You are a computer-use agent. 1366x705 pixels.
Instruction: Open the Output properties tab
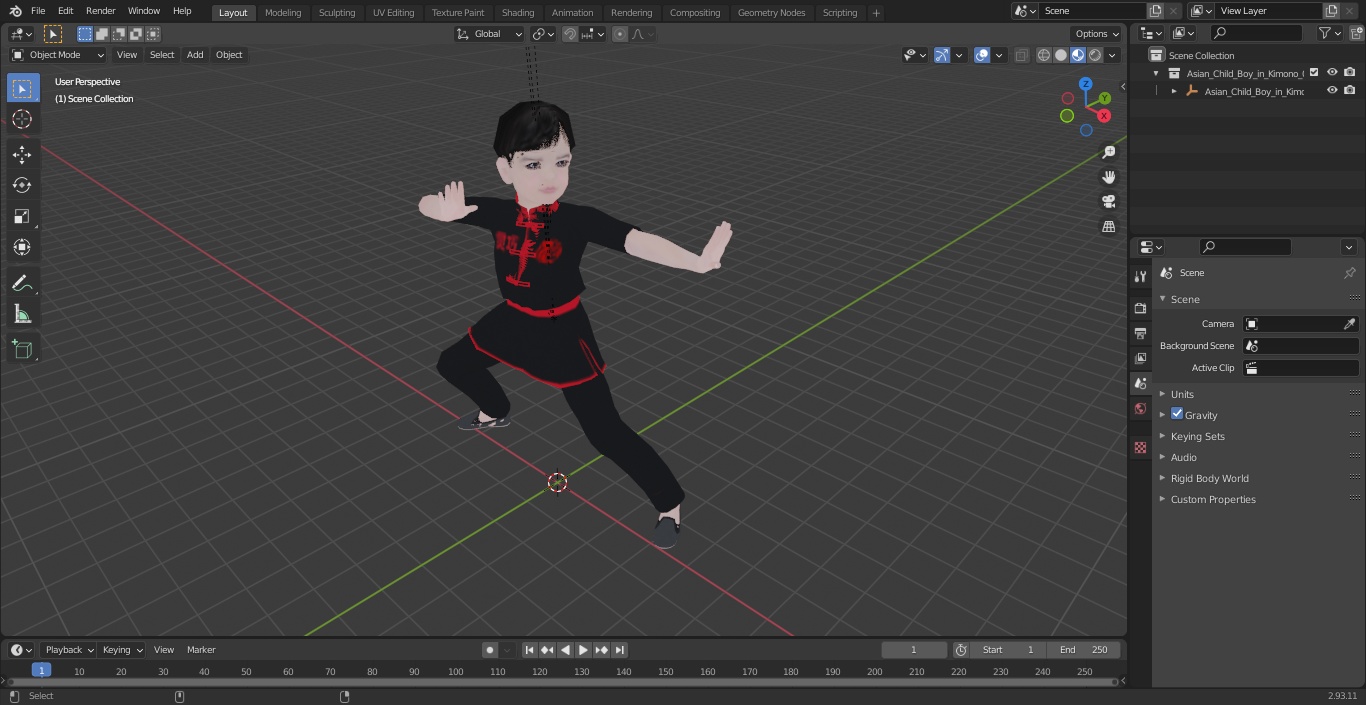(x=1140, y=333)
